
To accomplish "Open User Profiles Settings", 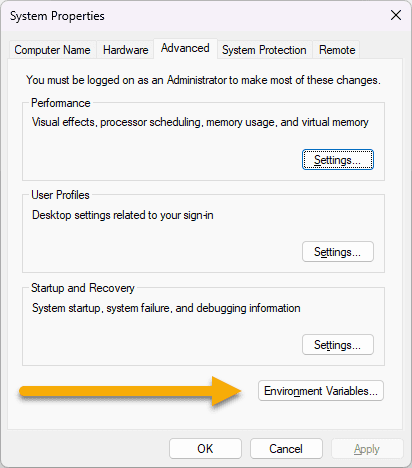I will coord(338,252).
